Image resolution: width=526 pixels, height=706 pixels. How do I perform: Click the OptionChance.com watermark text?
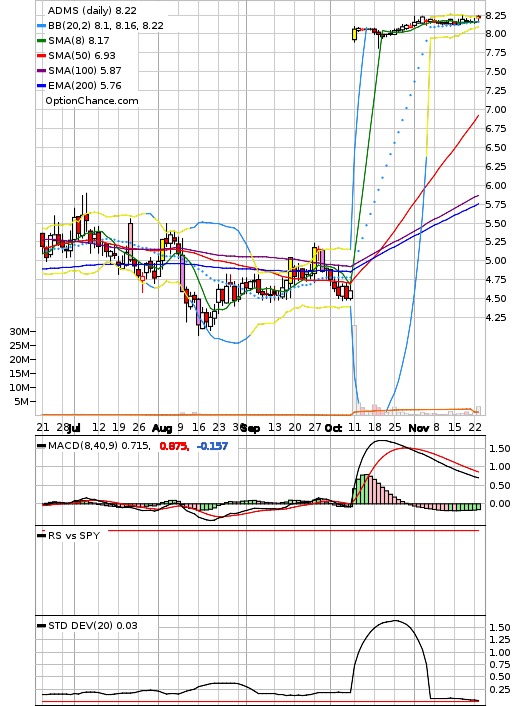[x=92, y=101]
